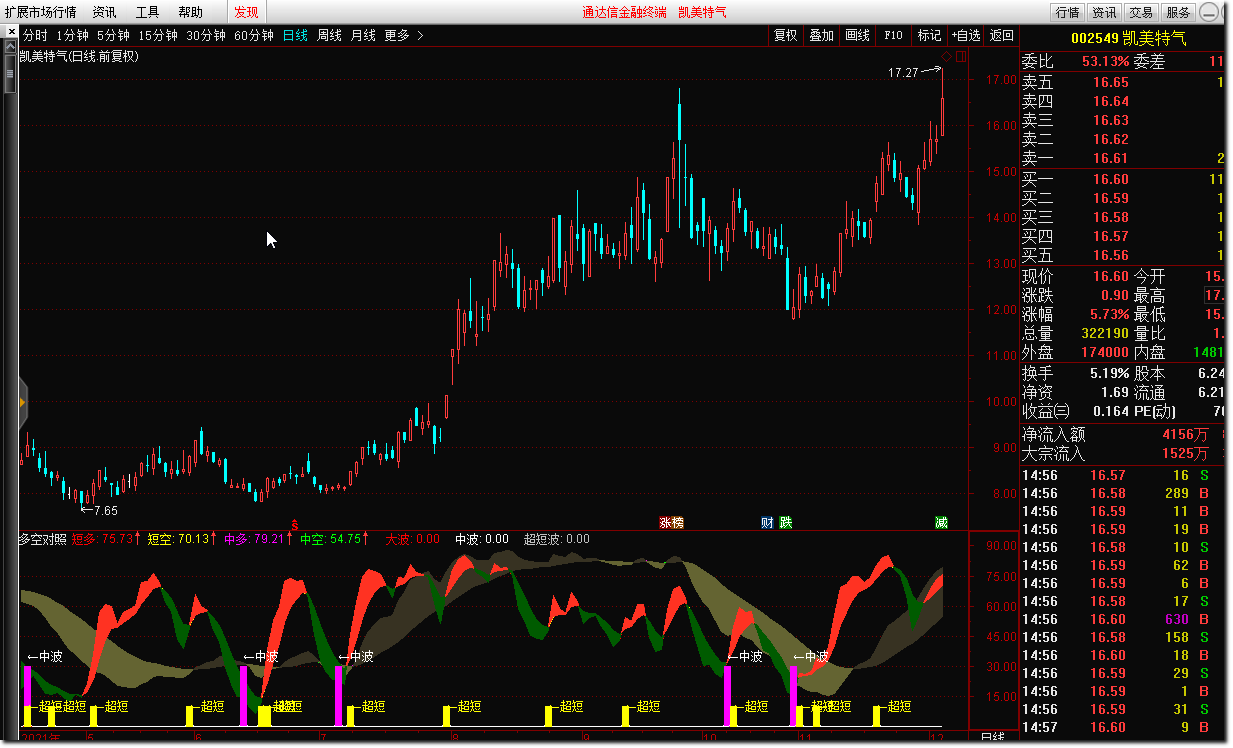Open the 画线 drawing tools
Screen dimensions: 1233x748
click(x=858, y=35)
